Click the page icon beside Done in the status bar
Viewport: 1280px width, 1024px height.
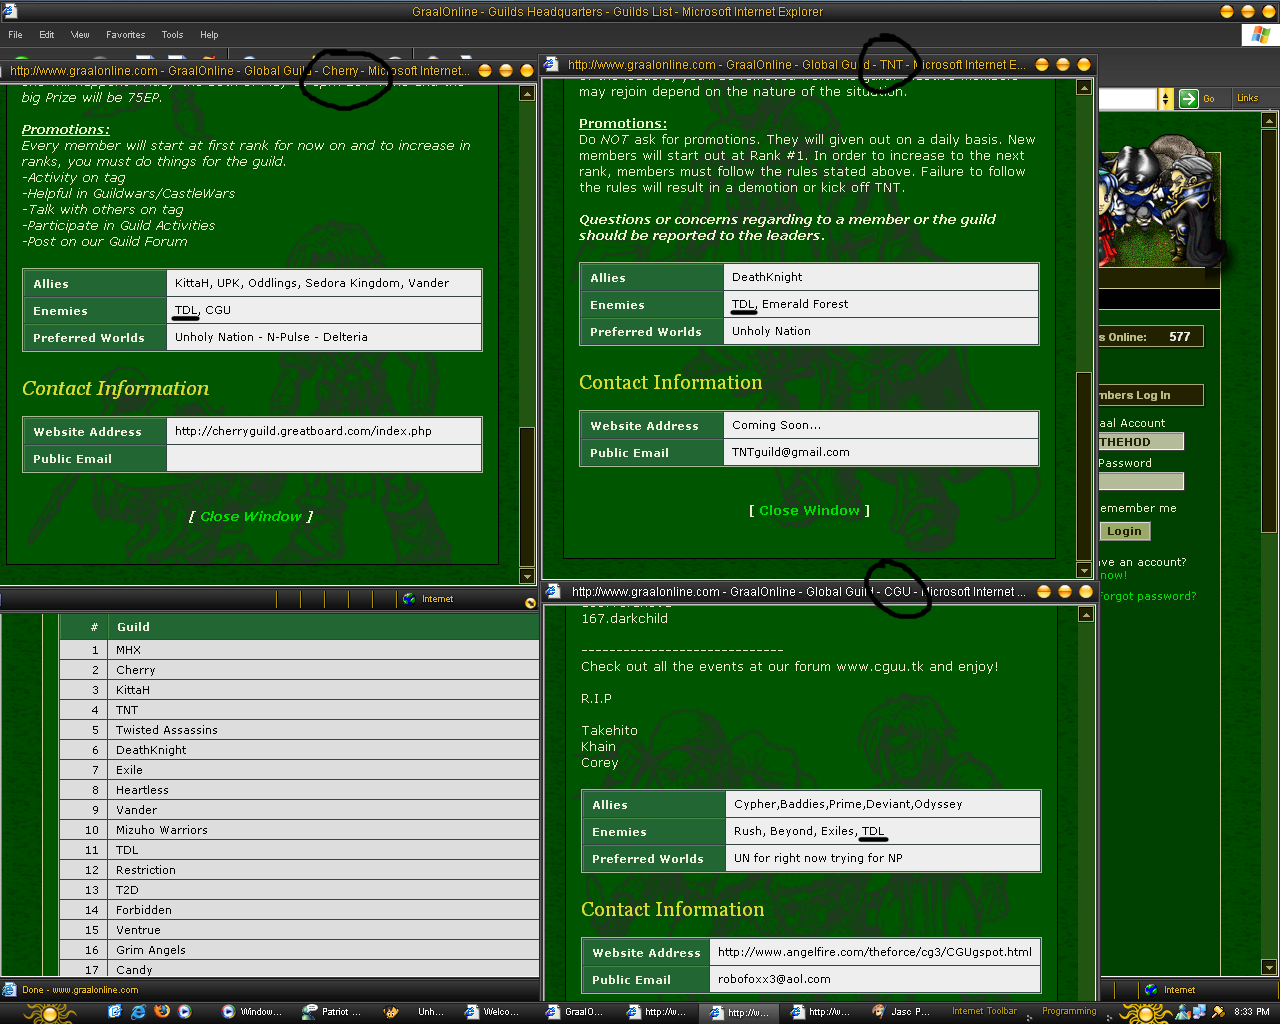pyautogui.click(x=9, y=990)
